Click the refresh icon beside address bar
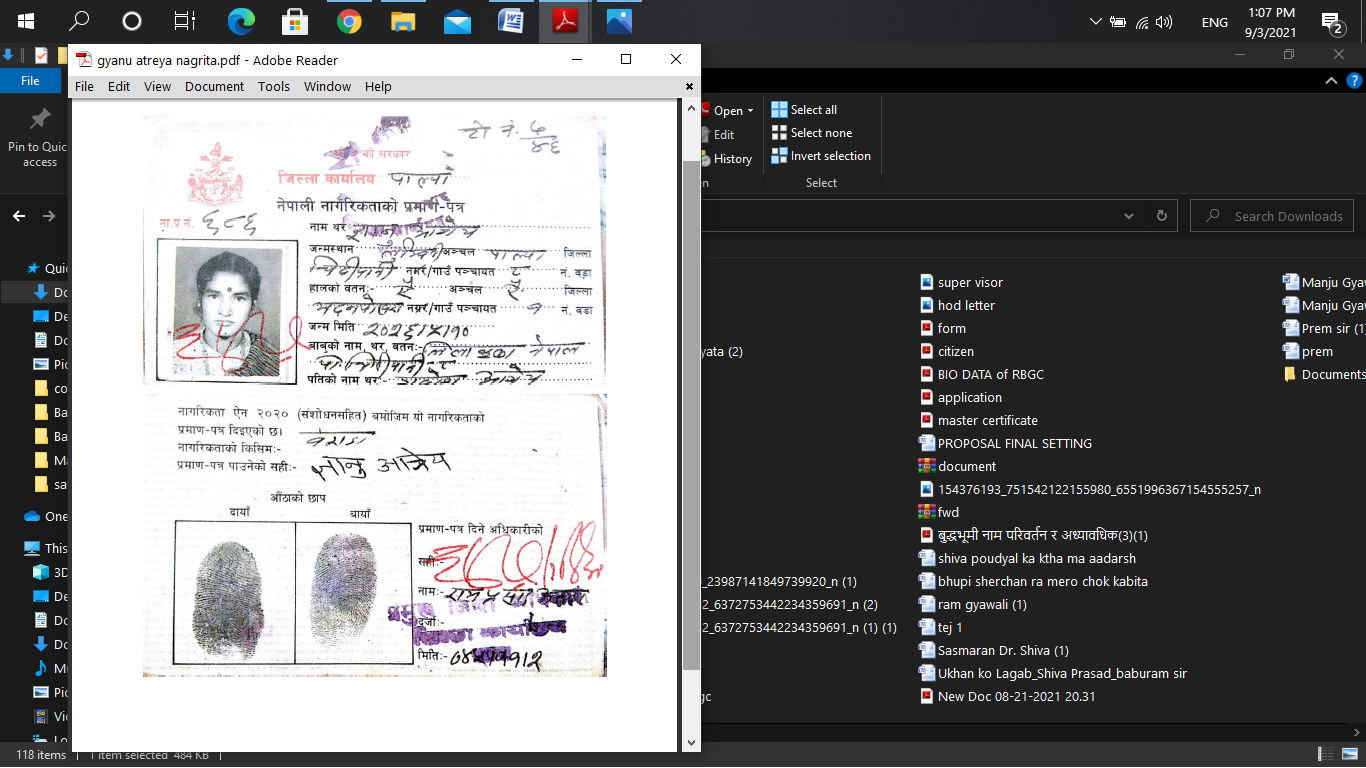The width and height of the screenshot is (1366, 768). 1161,216
